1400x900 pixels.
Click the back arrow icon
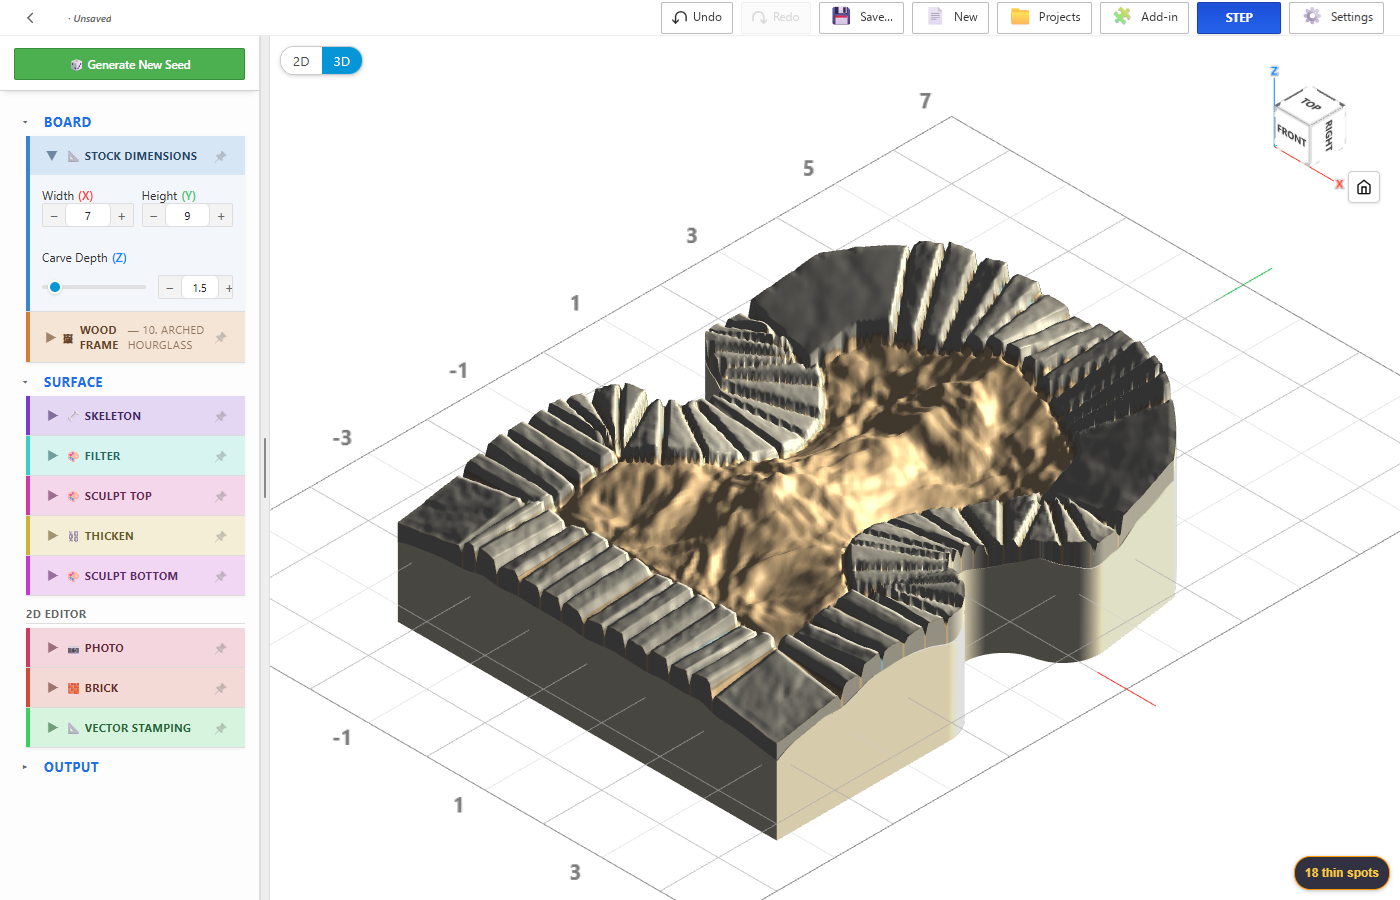click(x=30, y=18)
